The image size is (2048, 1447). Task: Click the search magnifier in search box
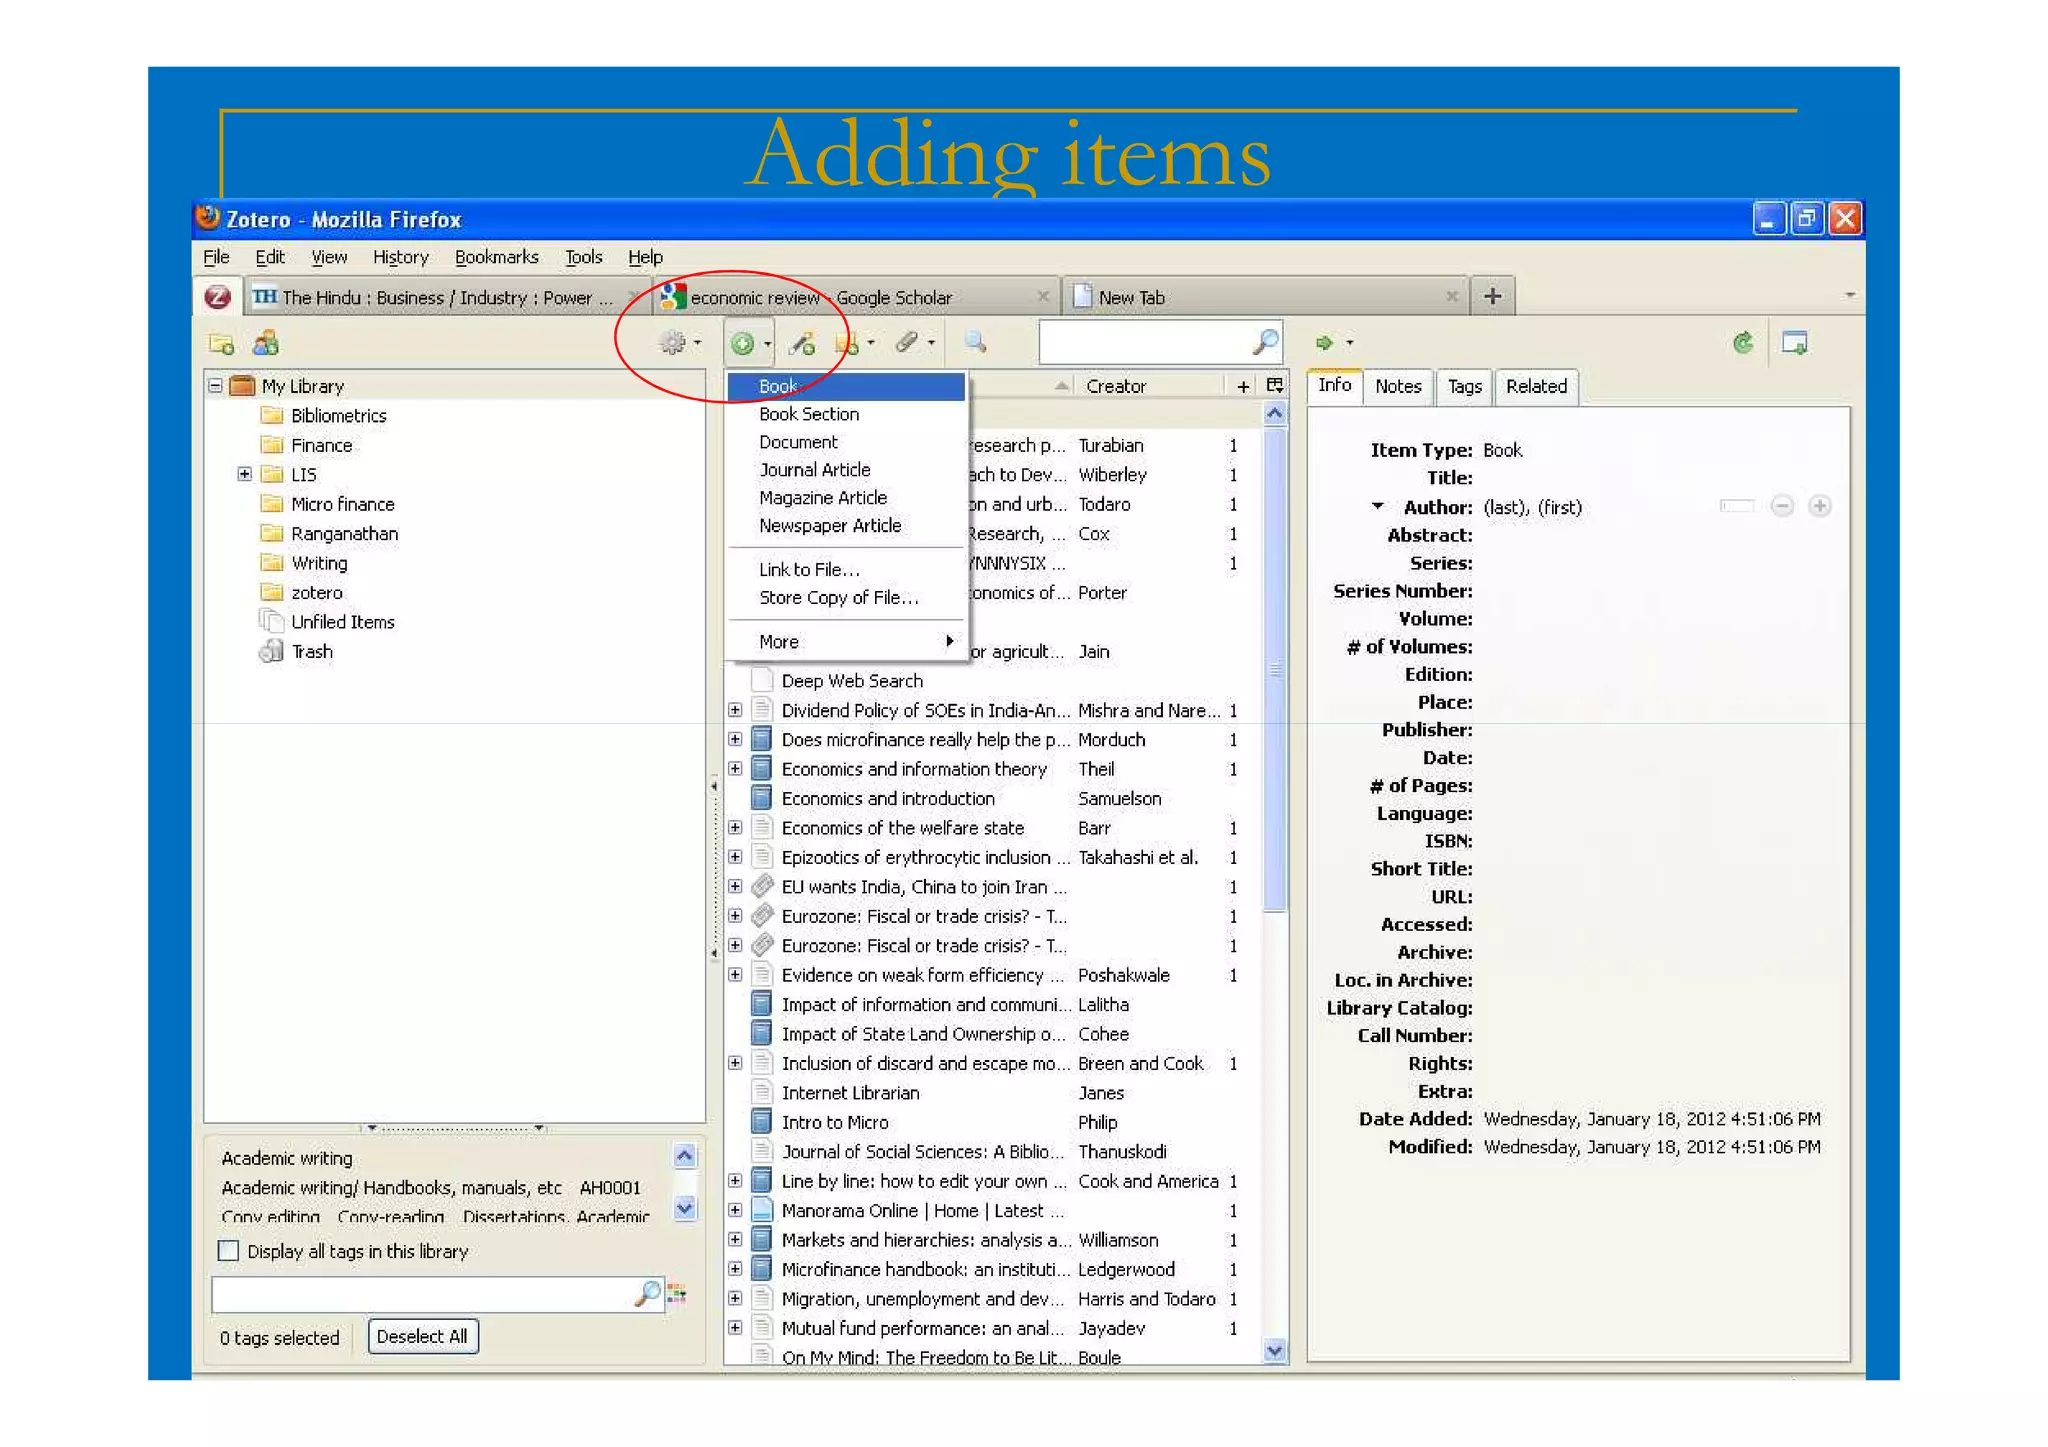(1265, 342)
